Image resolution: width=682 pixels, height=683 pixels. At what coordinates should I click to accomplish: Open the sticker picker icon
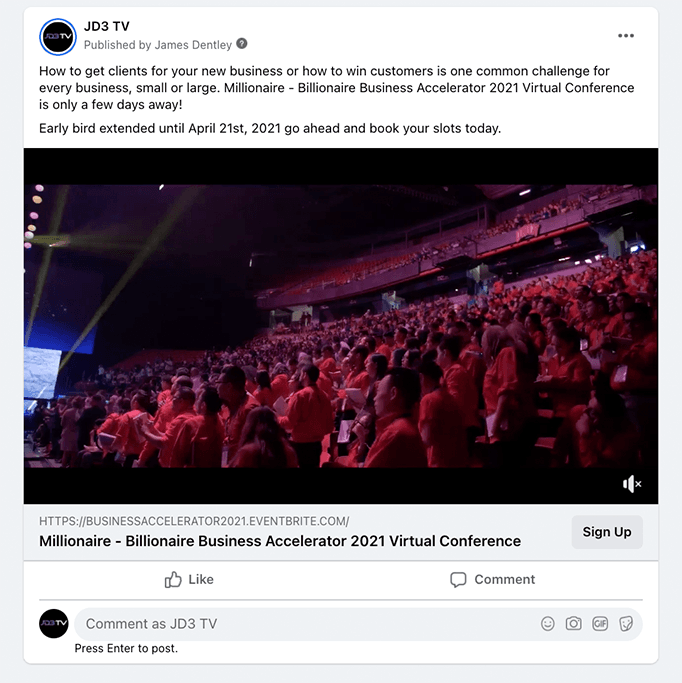point(626,624)
